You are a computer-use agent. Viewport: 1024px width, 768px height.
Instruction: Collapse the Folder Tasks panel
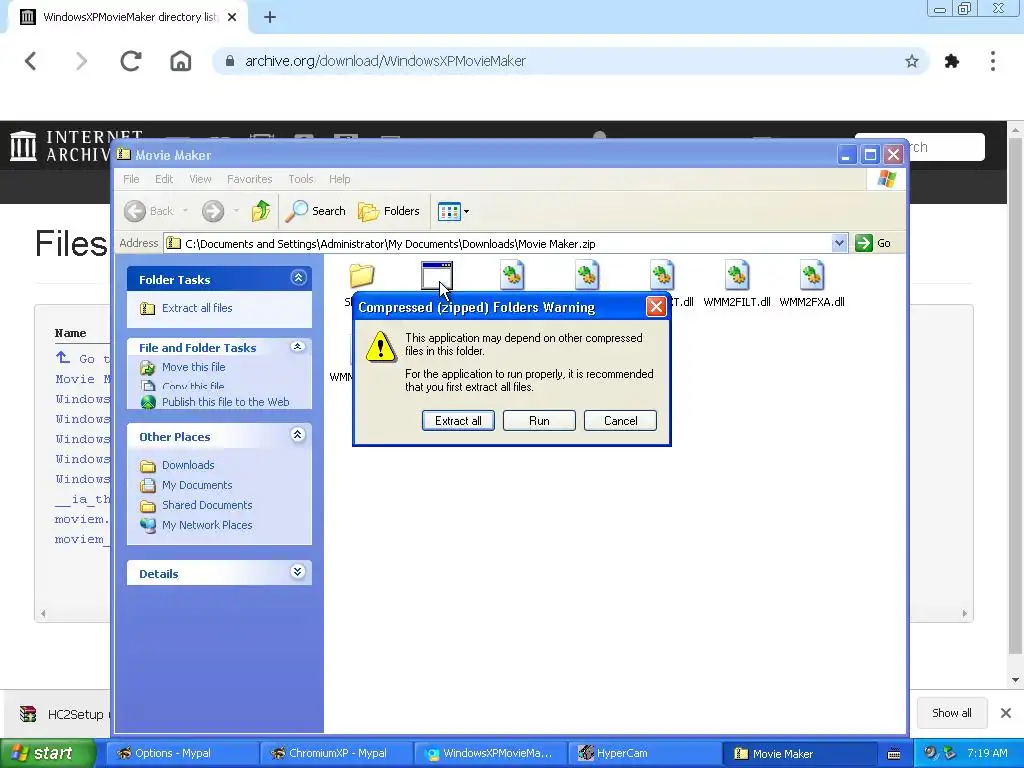point(298,278)
